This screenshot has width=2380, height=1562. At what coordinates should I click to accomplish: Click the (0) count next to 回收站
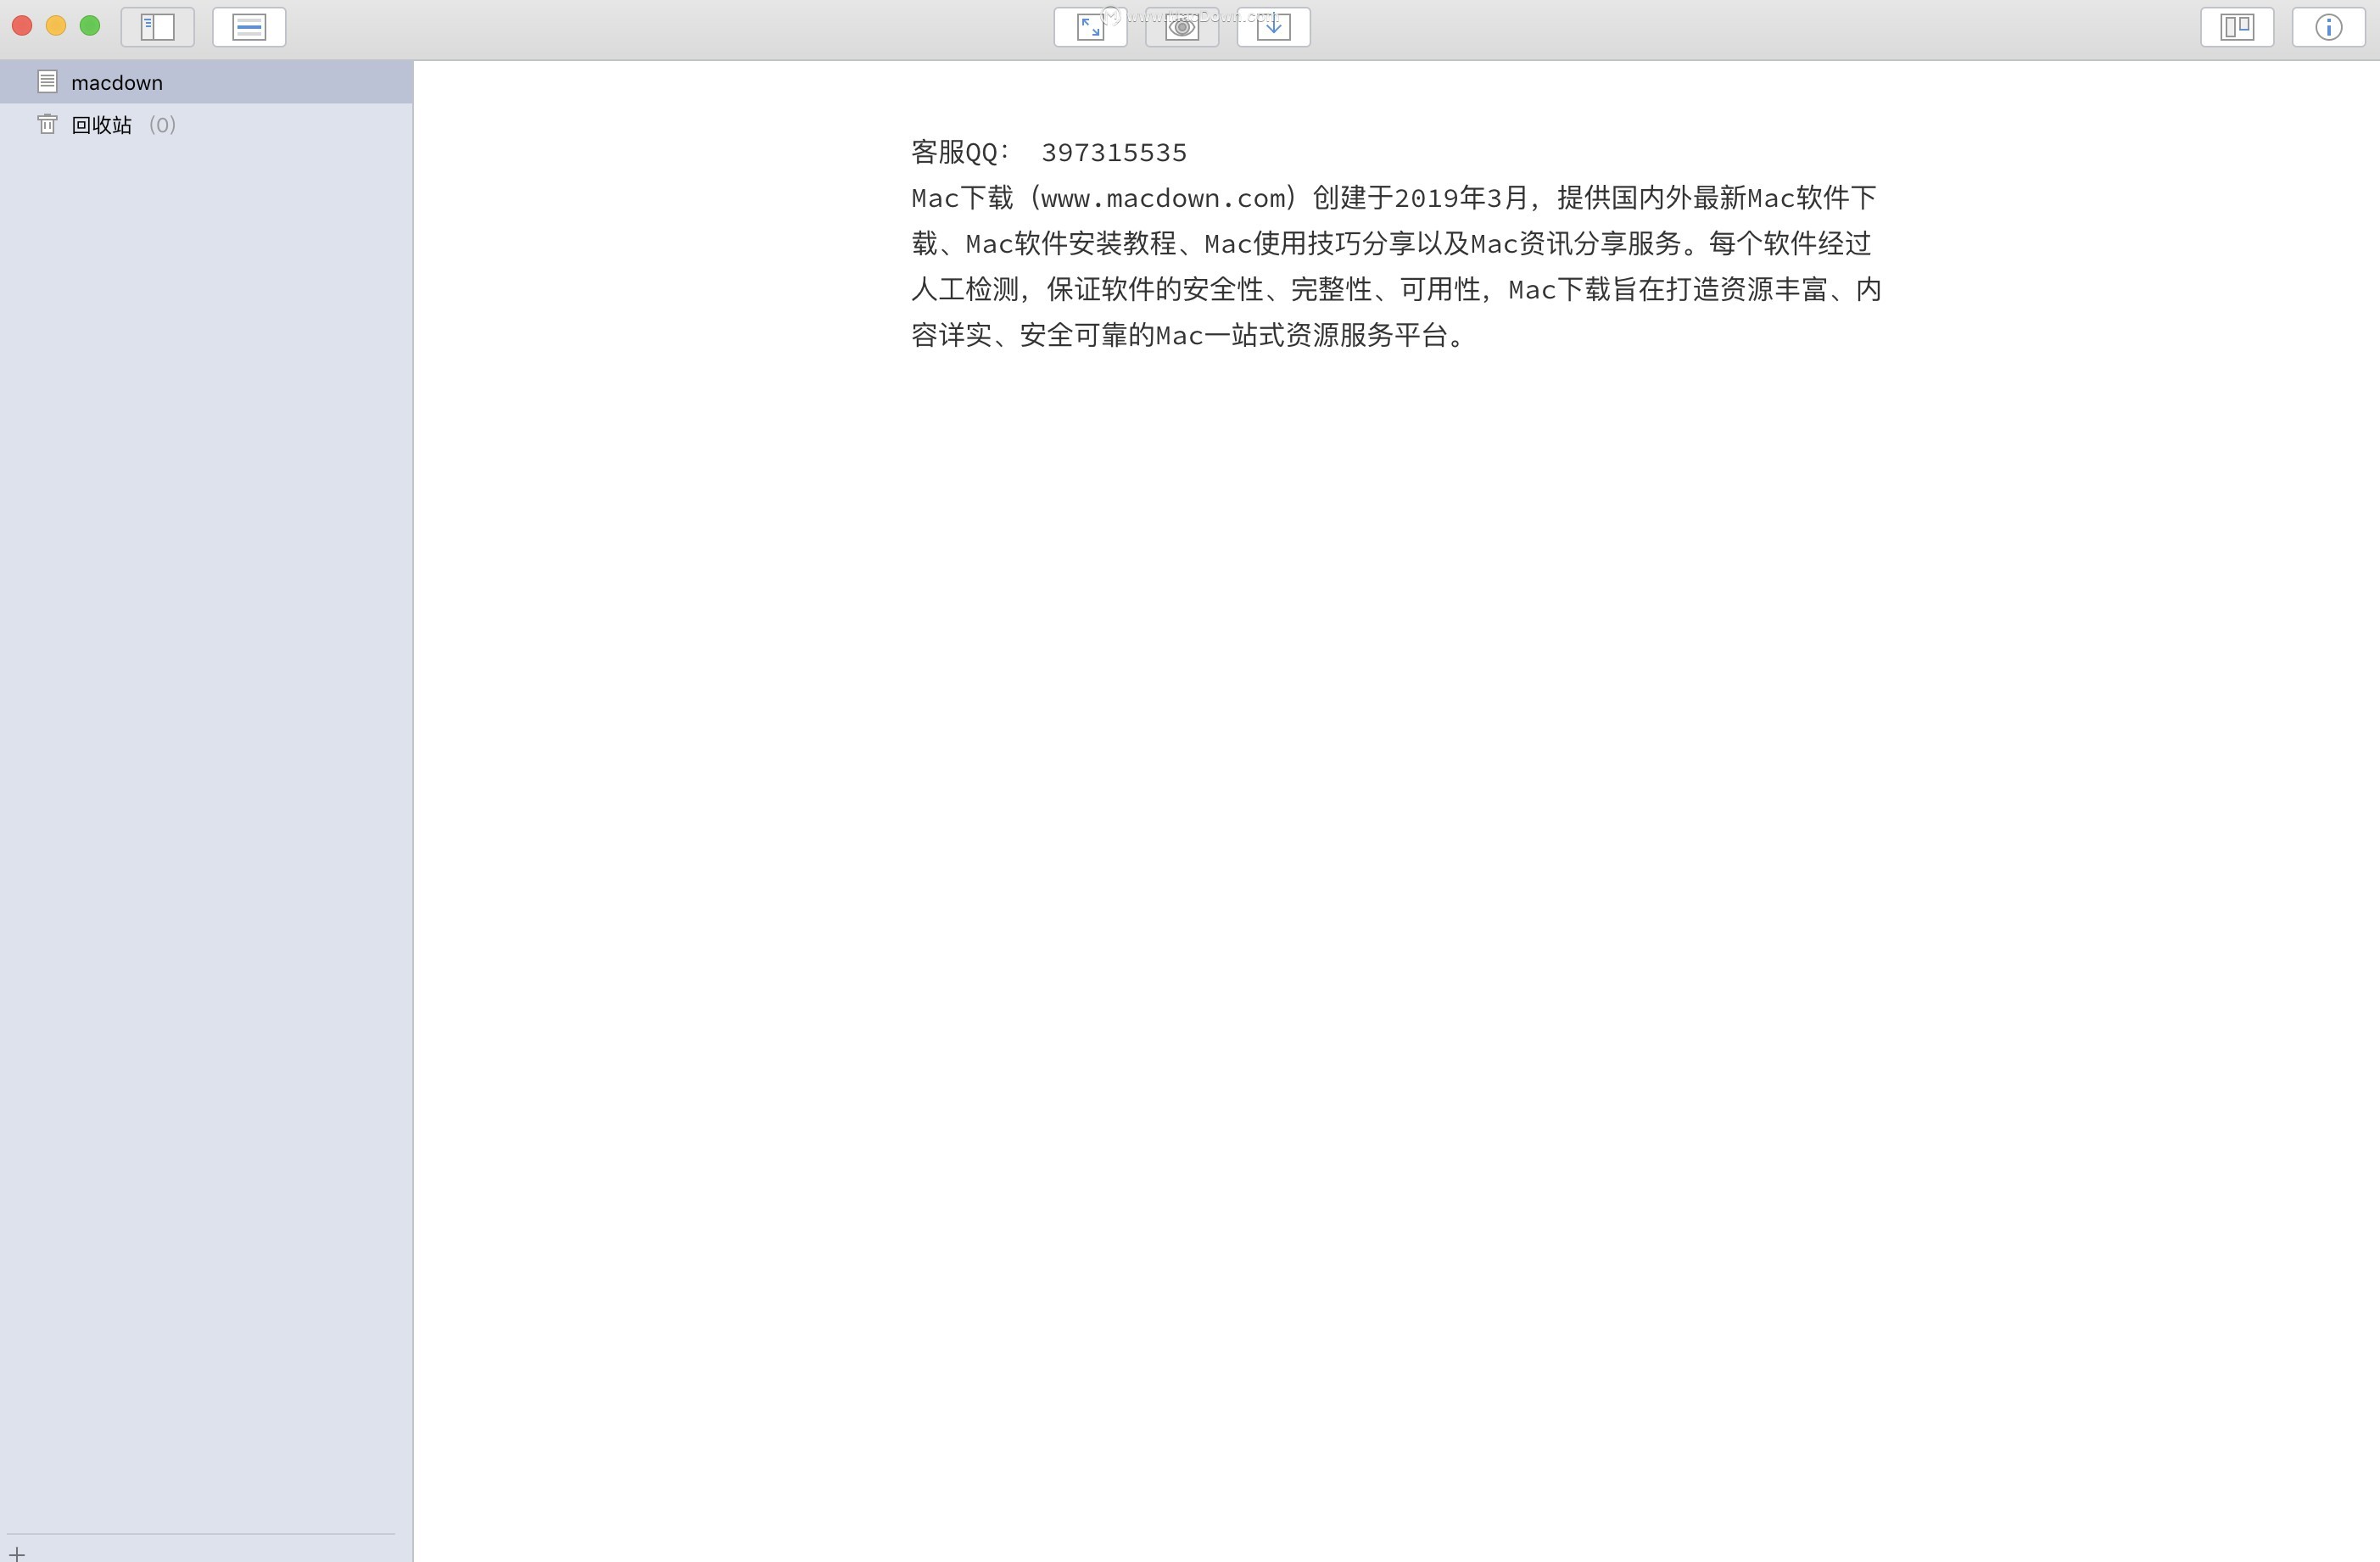click(162, 125)
